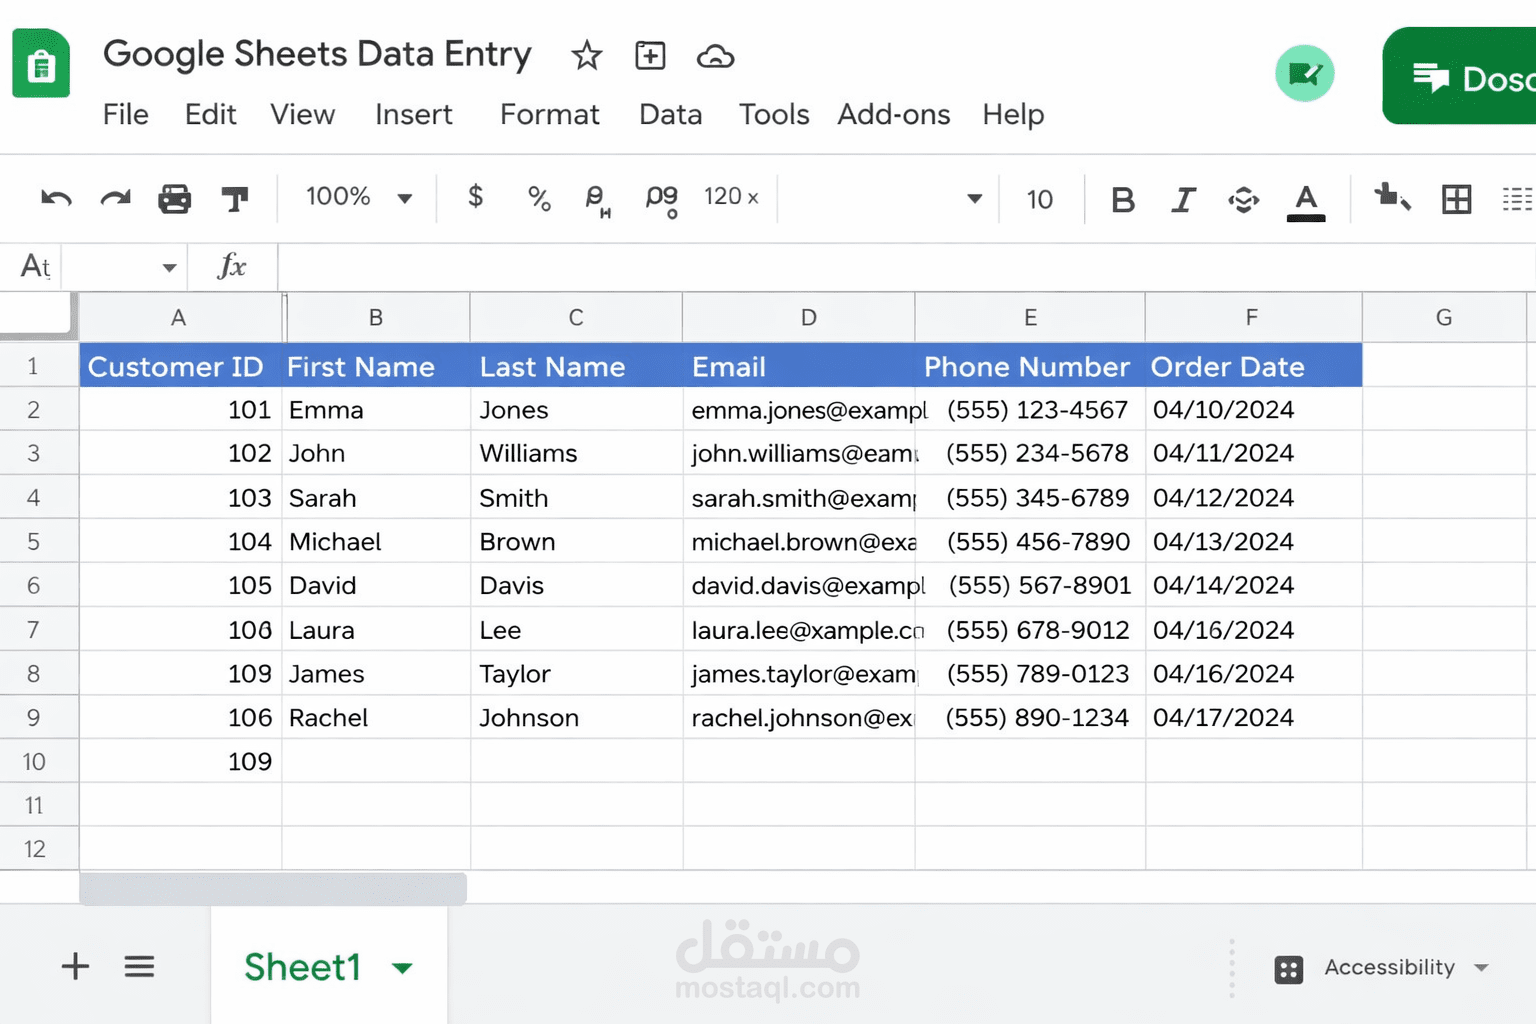Open the Tools menu

click(x=774, y=115)
